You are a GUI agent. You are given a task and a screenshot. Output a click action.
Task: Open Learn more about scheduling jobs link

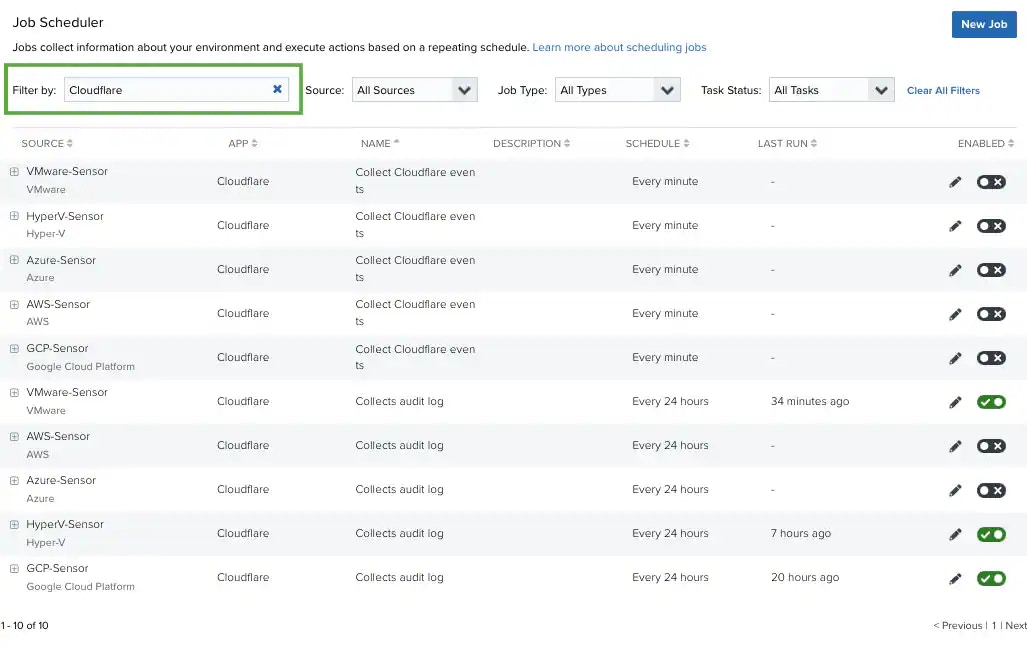point(619,47)
